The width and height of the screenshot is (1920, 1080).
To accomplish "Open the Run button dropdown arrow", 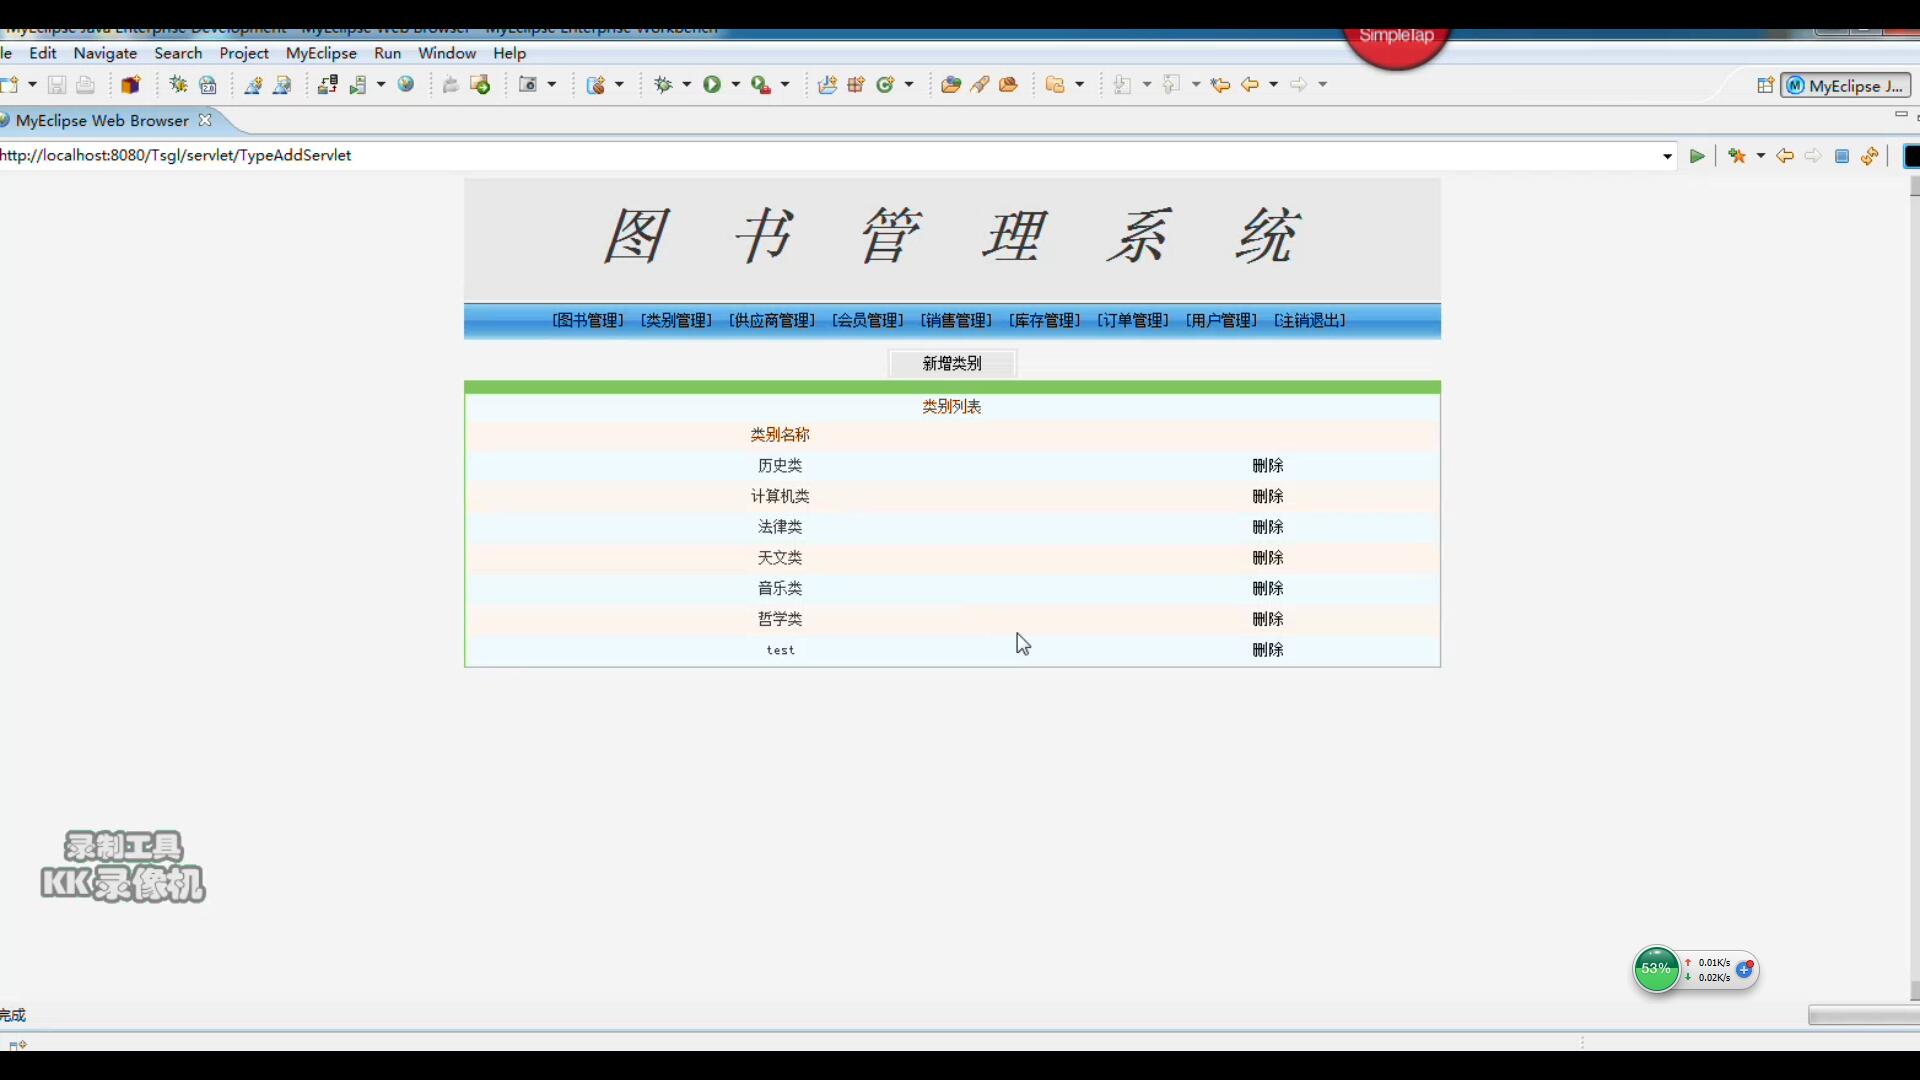I will click(736, 85).
